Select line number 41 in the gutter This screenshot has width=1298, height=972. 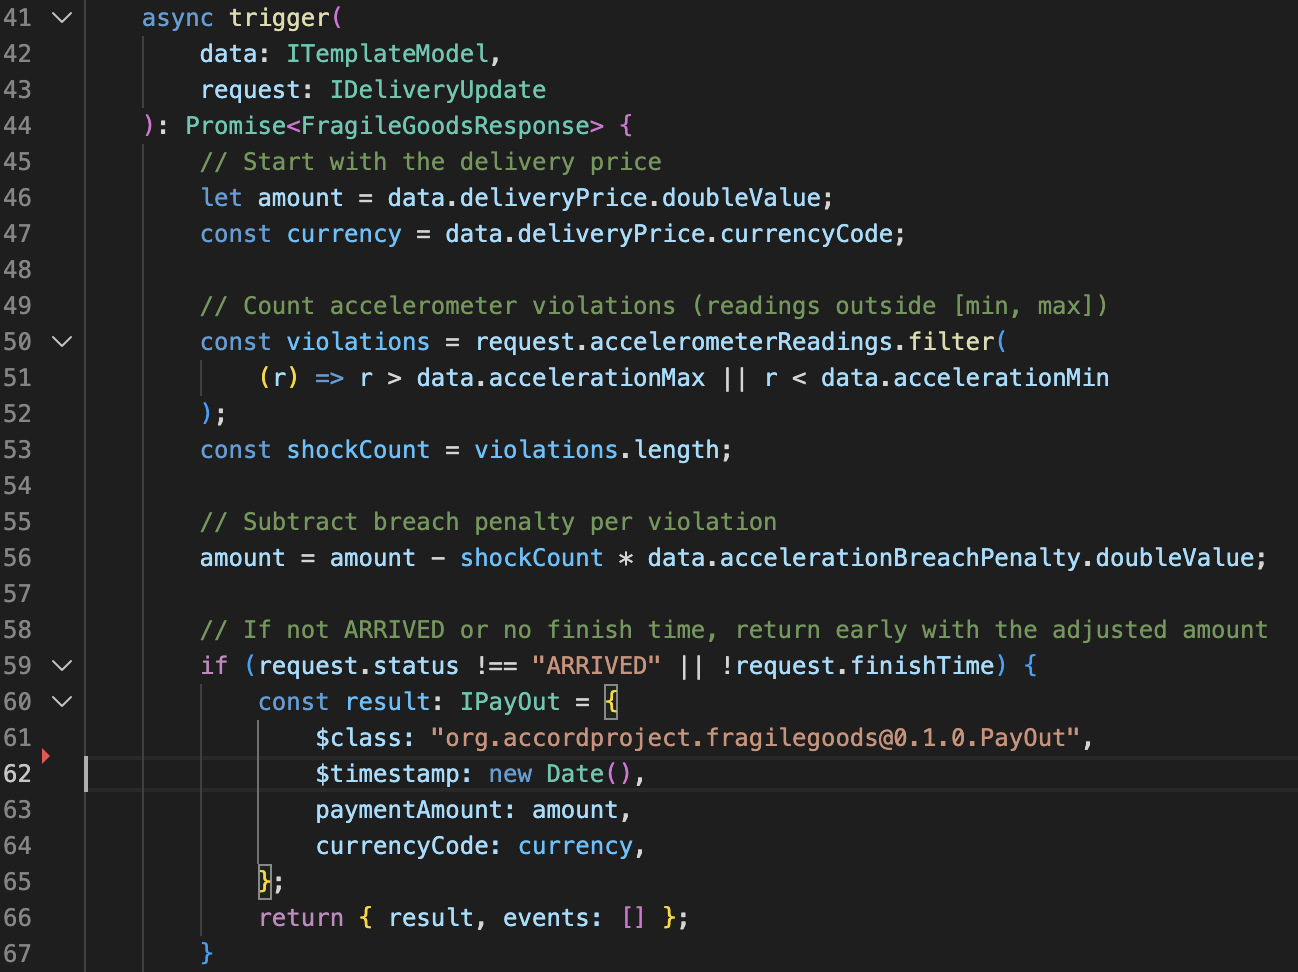coord(17,17)
